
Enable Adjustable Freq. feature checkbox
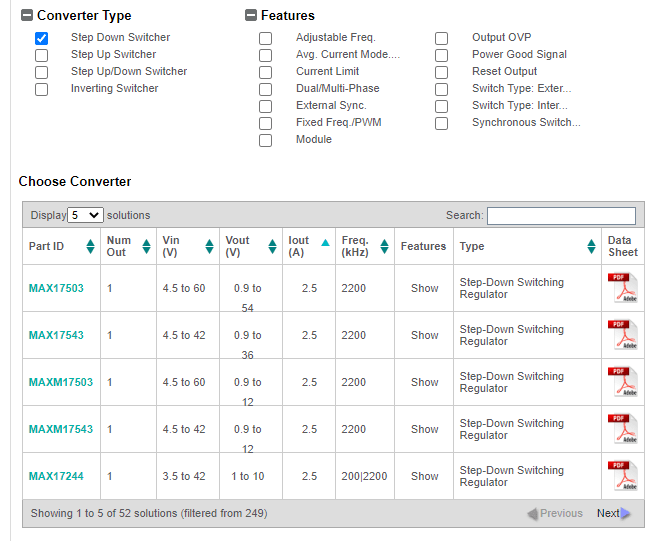tap(265, 38)
